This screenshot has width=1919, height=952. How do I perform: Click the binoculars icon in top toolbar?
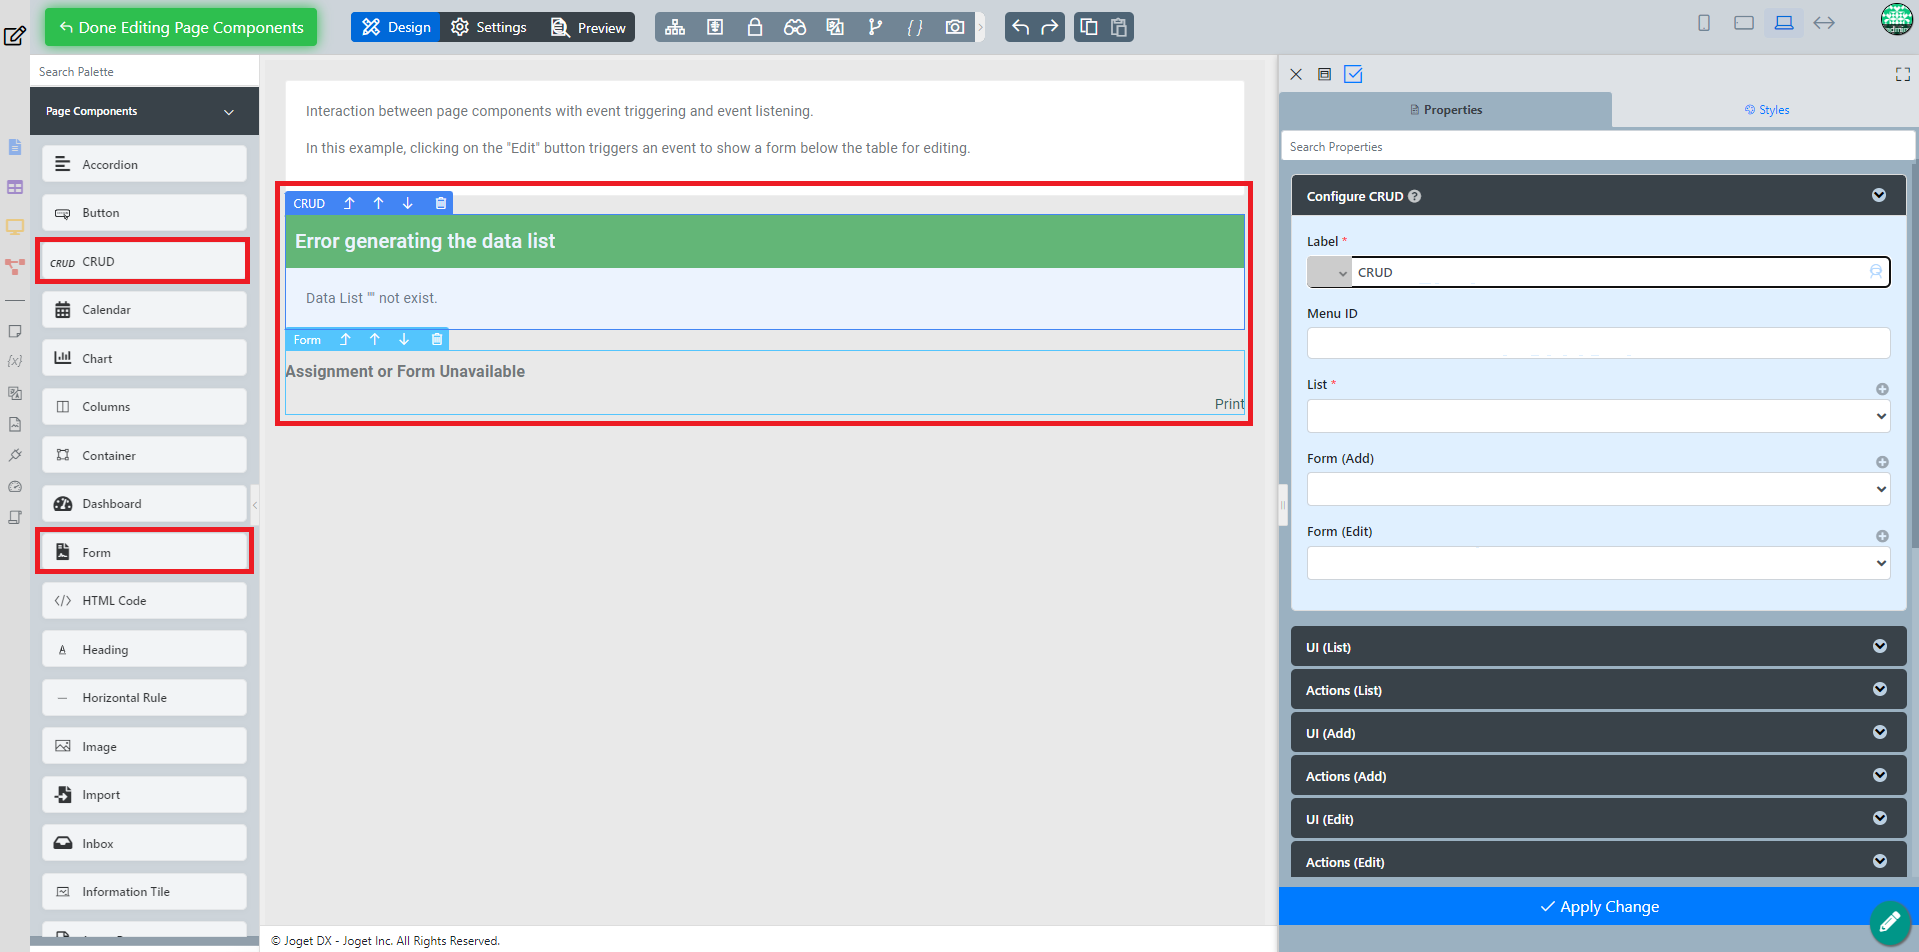point(795,27)
